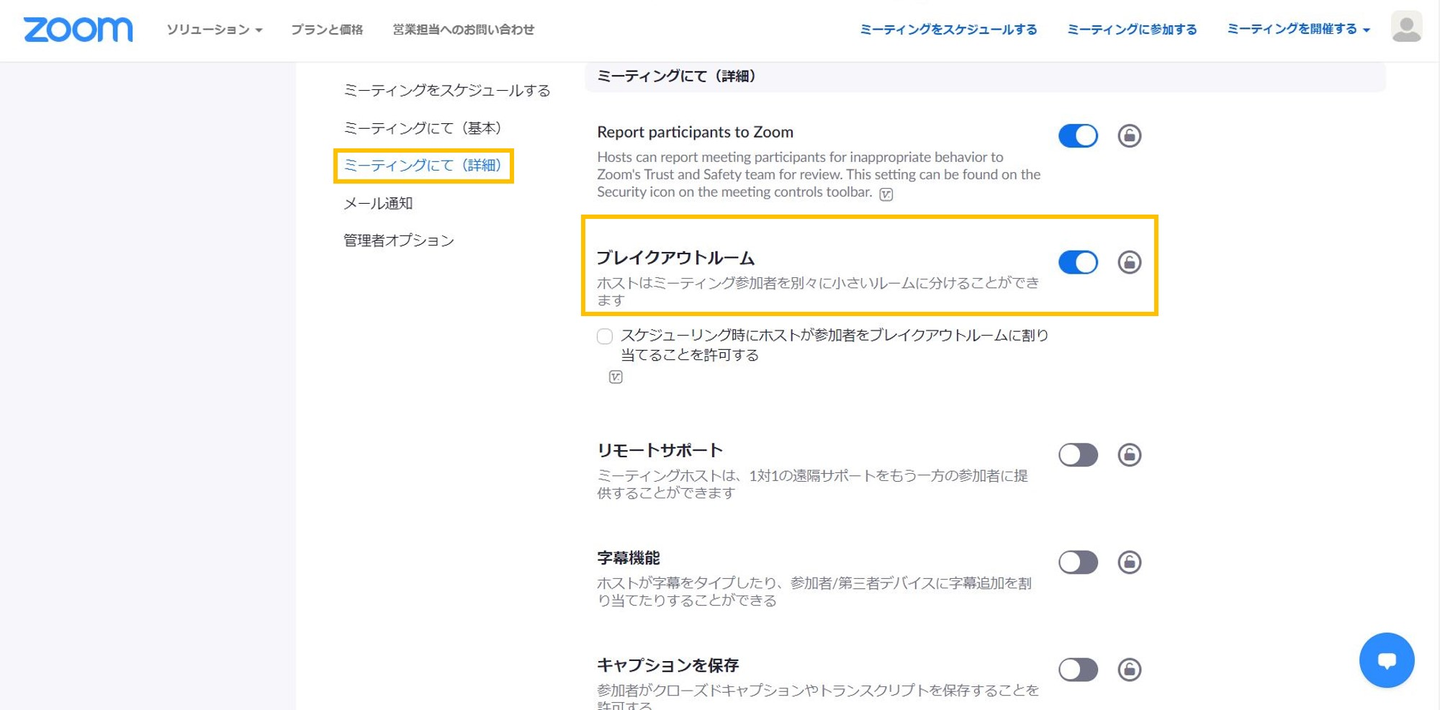The image size is (1440, 710).
Task: Click info icon below breakout room checkbox
Action: pyautogui.click(x=615, y=377)
